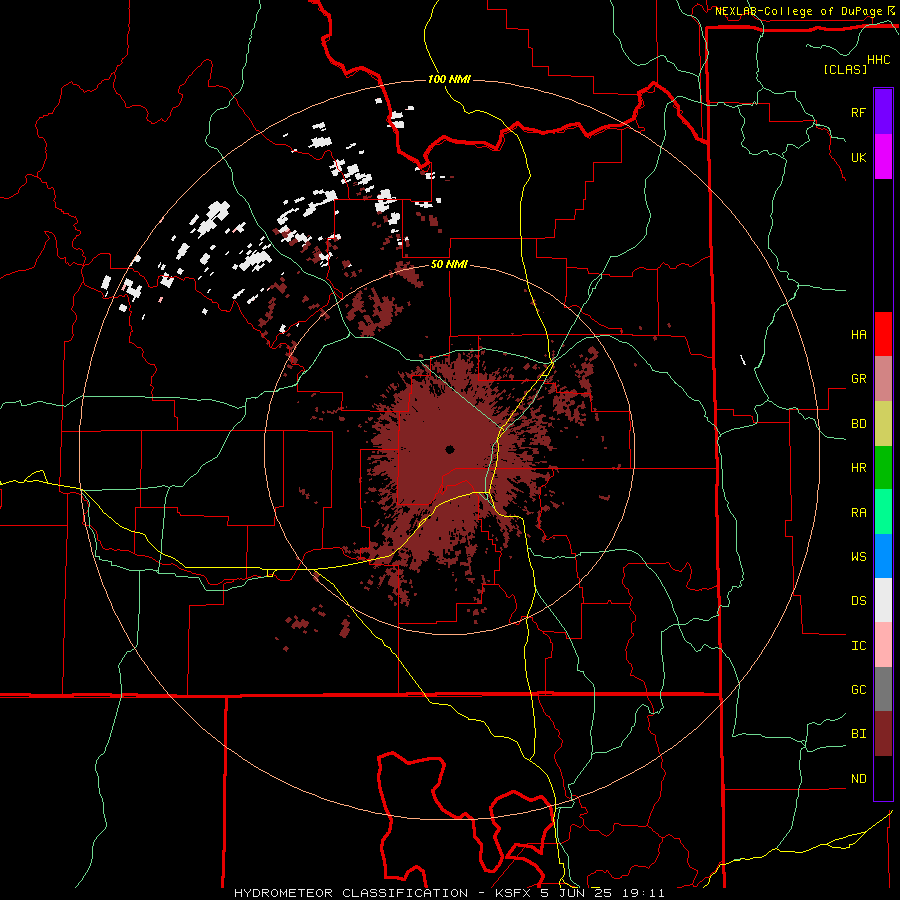Select the BD yellow legend block
This screenshot has height=900, width=900.
(x=883, y=424)
